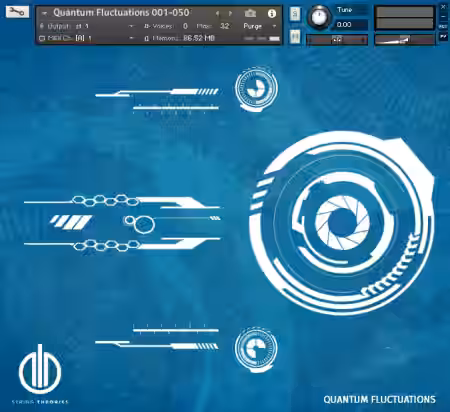This screenshot has width=450, height=412.
Task: Click the pan slider under Tune knob
Action: pyautogui.click(x=337, y=40)
